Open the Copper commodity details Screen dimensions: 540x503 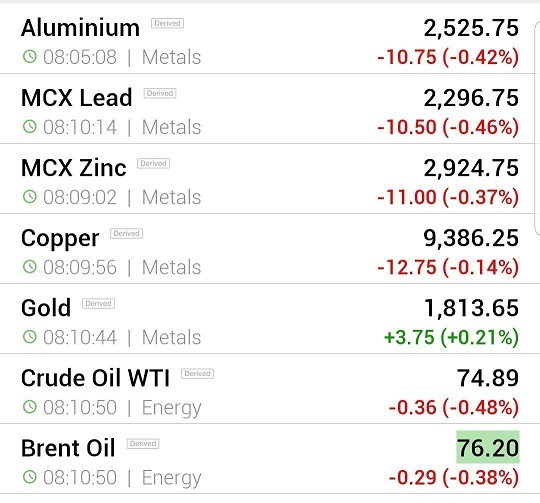coord(267,249)
